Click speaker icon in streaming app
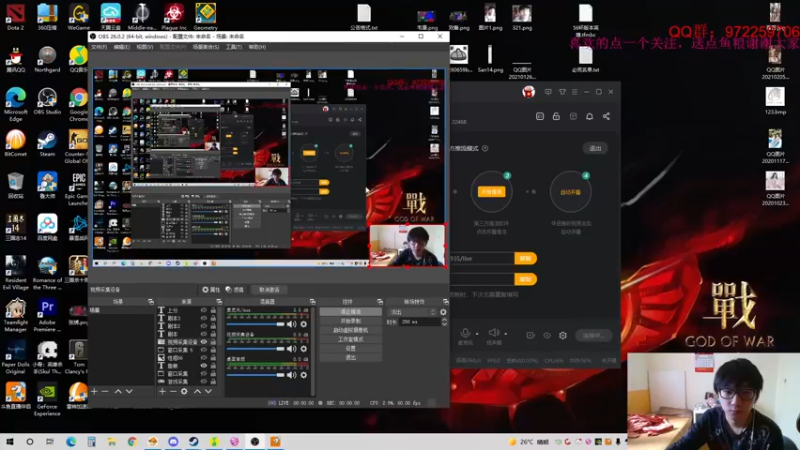This screenshot has width=800, height=450. click(493, 333)
